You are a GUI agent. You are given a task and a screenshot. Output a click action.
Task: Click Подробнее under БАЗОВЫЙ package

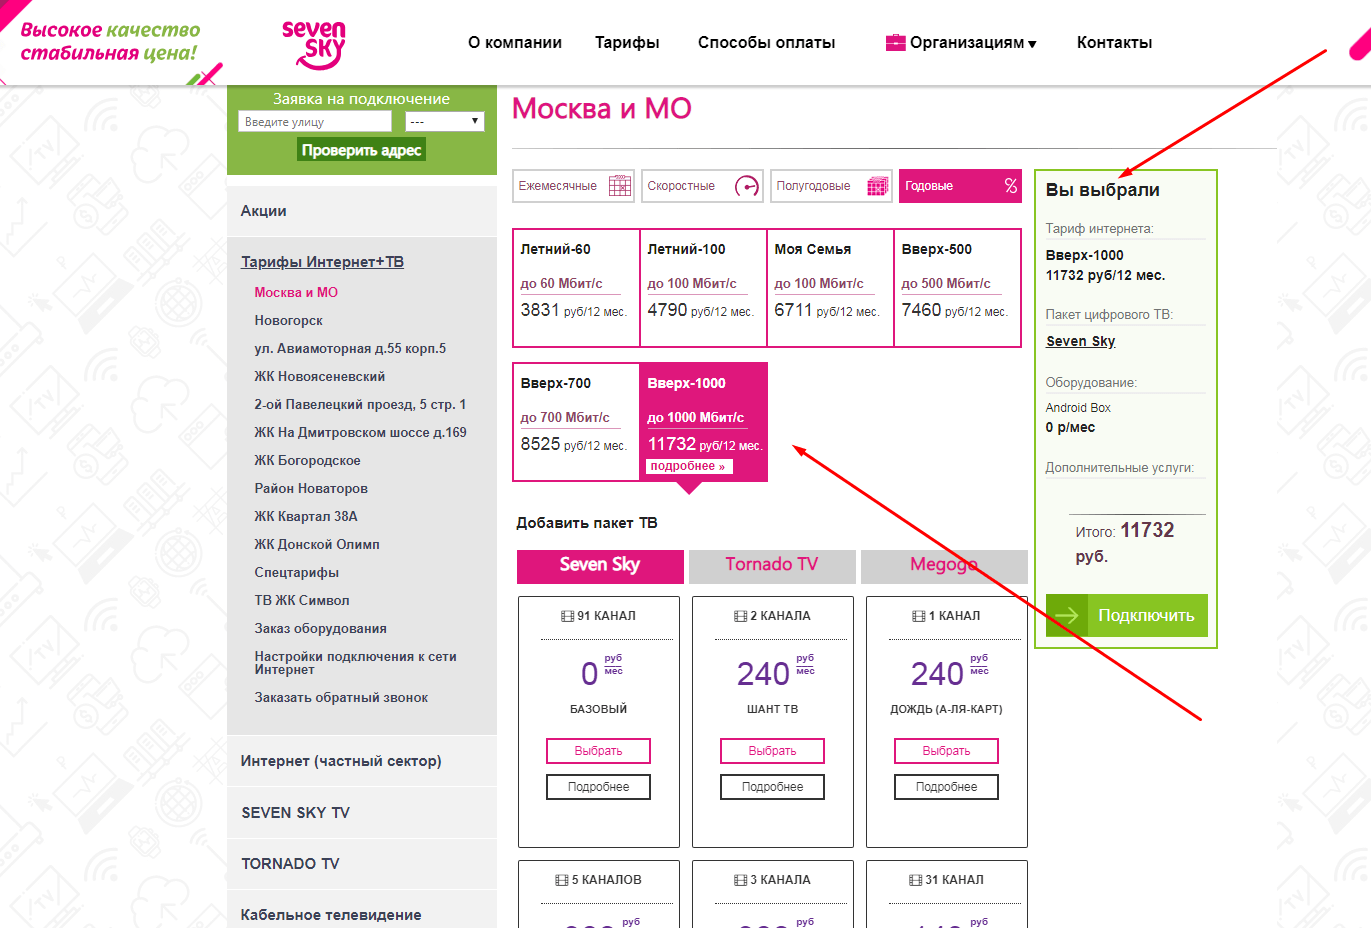point(598,787)
